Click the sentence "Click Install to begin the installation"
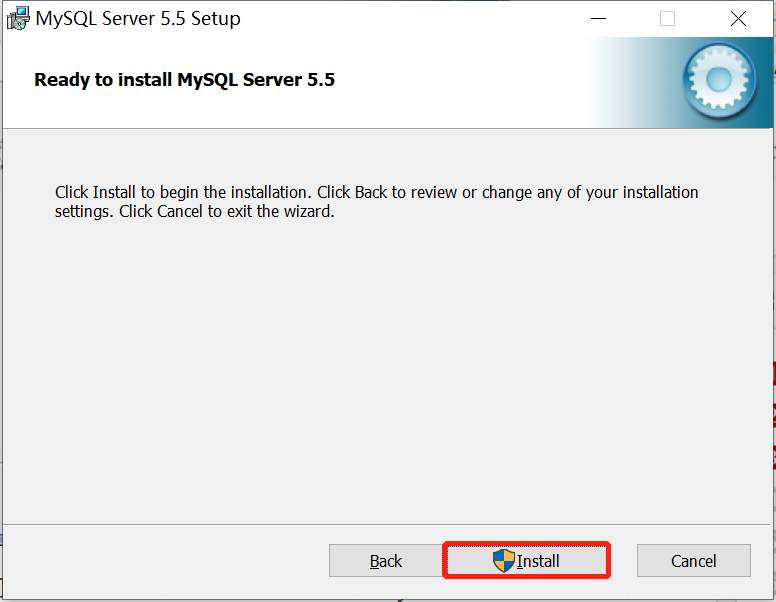The image size is (776, 602). tap(184, 192)
